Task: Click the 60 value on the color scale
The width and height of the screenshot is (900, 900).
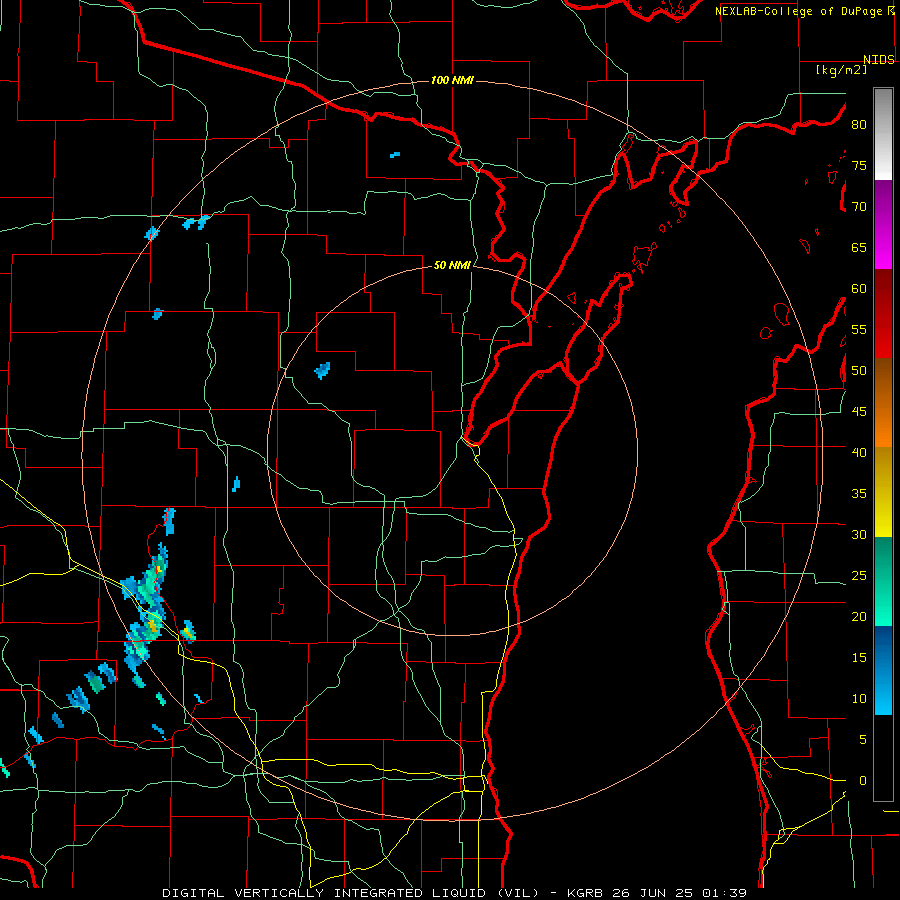Action: [x=859, y=289]
